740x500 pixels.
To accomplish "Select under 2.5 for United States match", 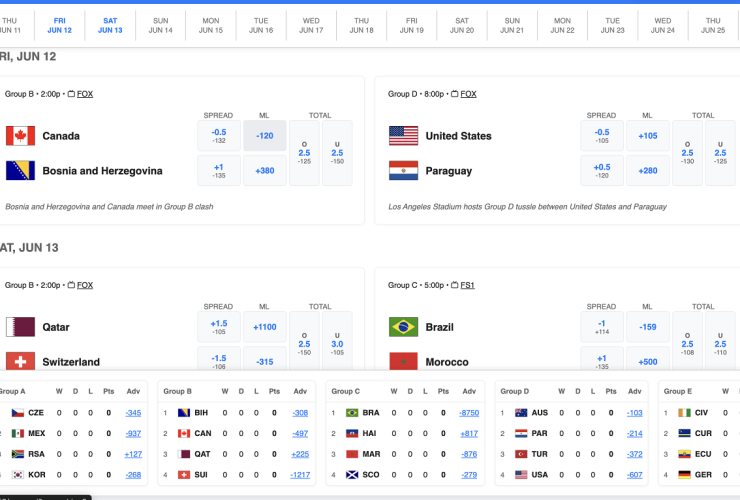I will pyautogui.click(x=720, y=153).
